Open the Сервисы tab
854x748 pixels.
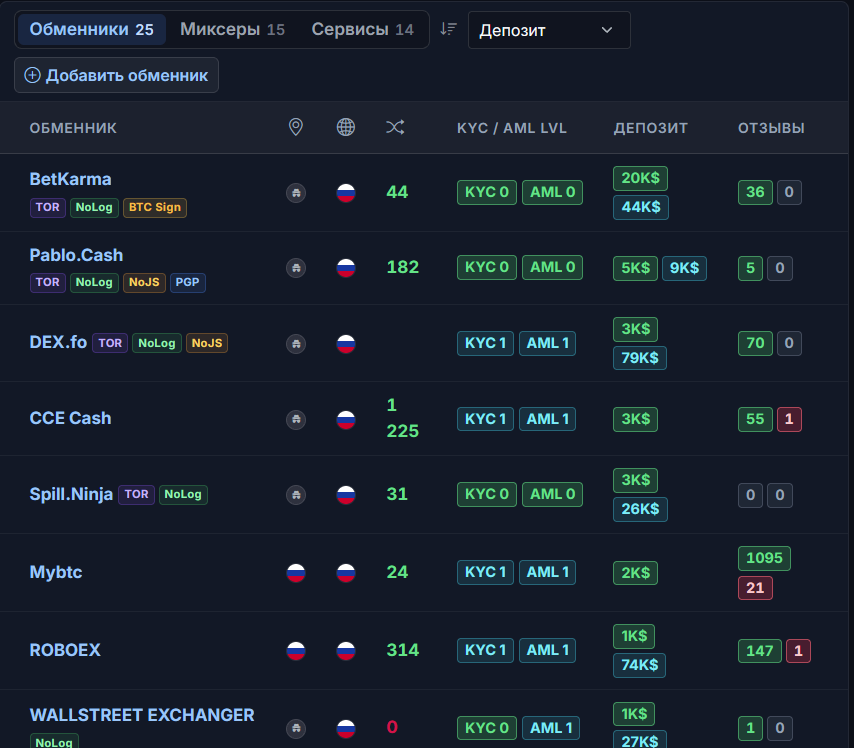[362, 29]
